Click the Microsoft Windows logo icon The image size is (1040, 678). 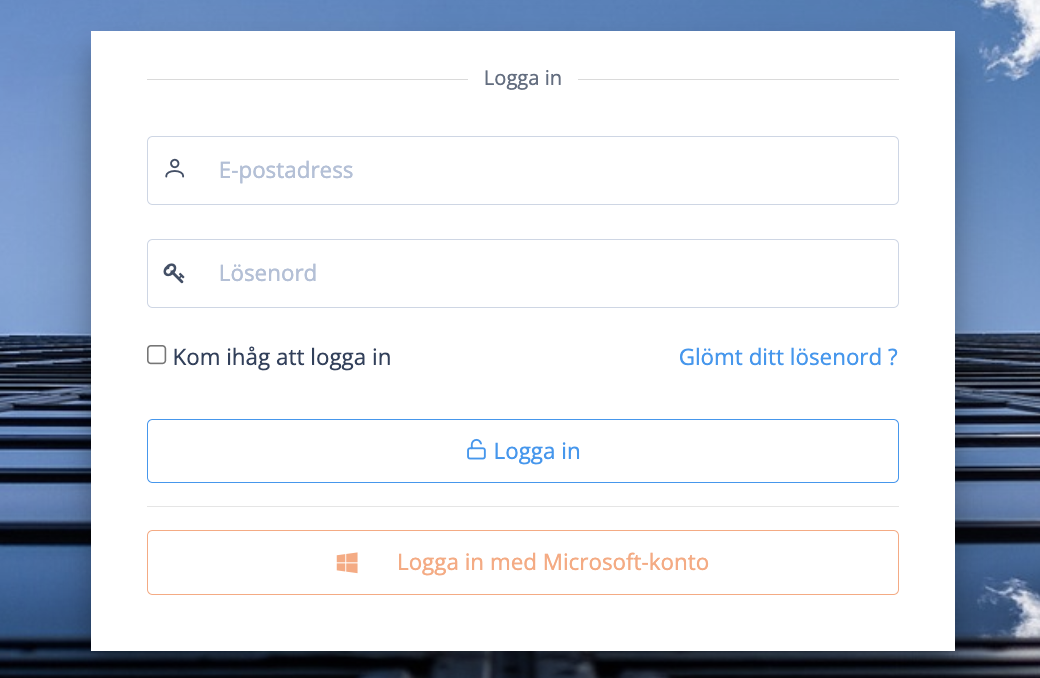tap(347, 563)
